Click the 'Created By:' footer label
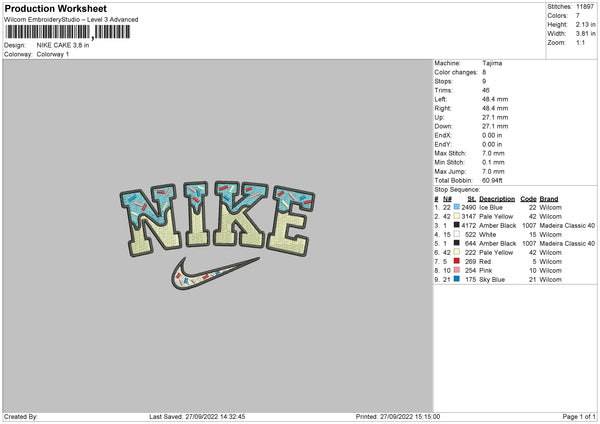 point(21,416)
